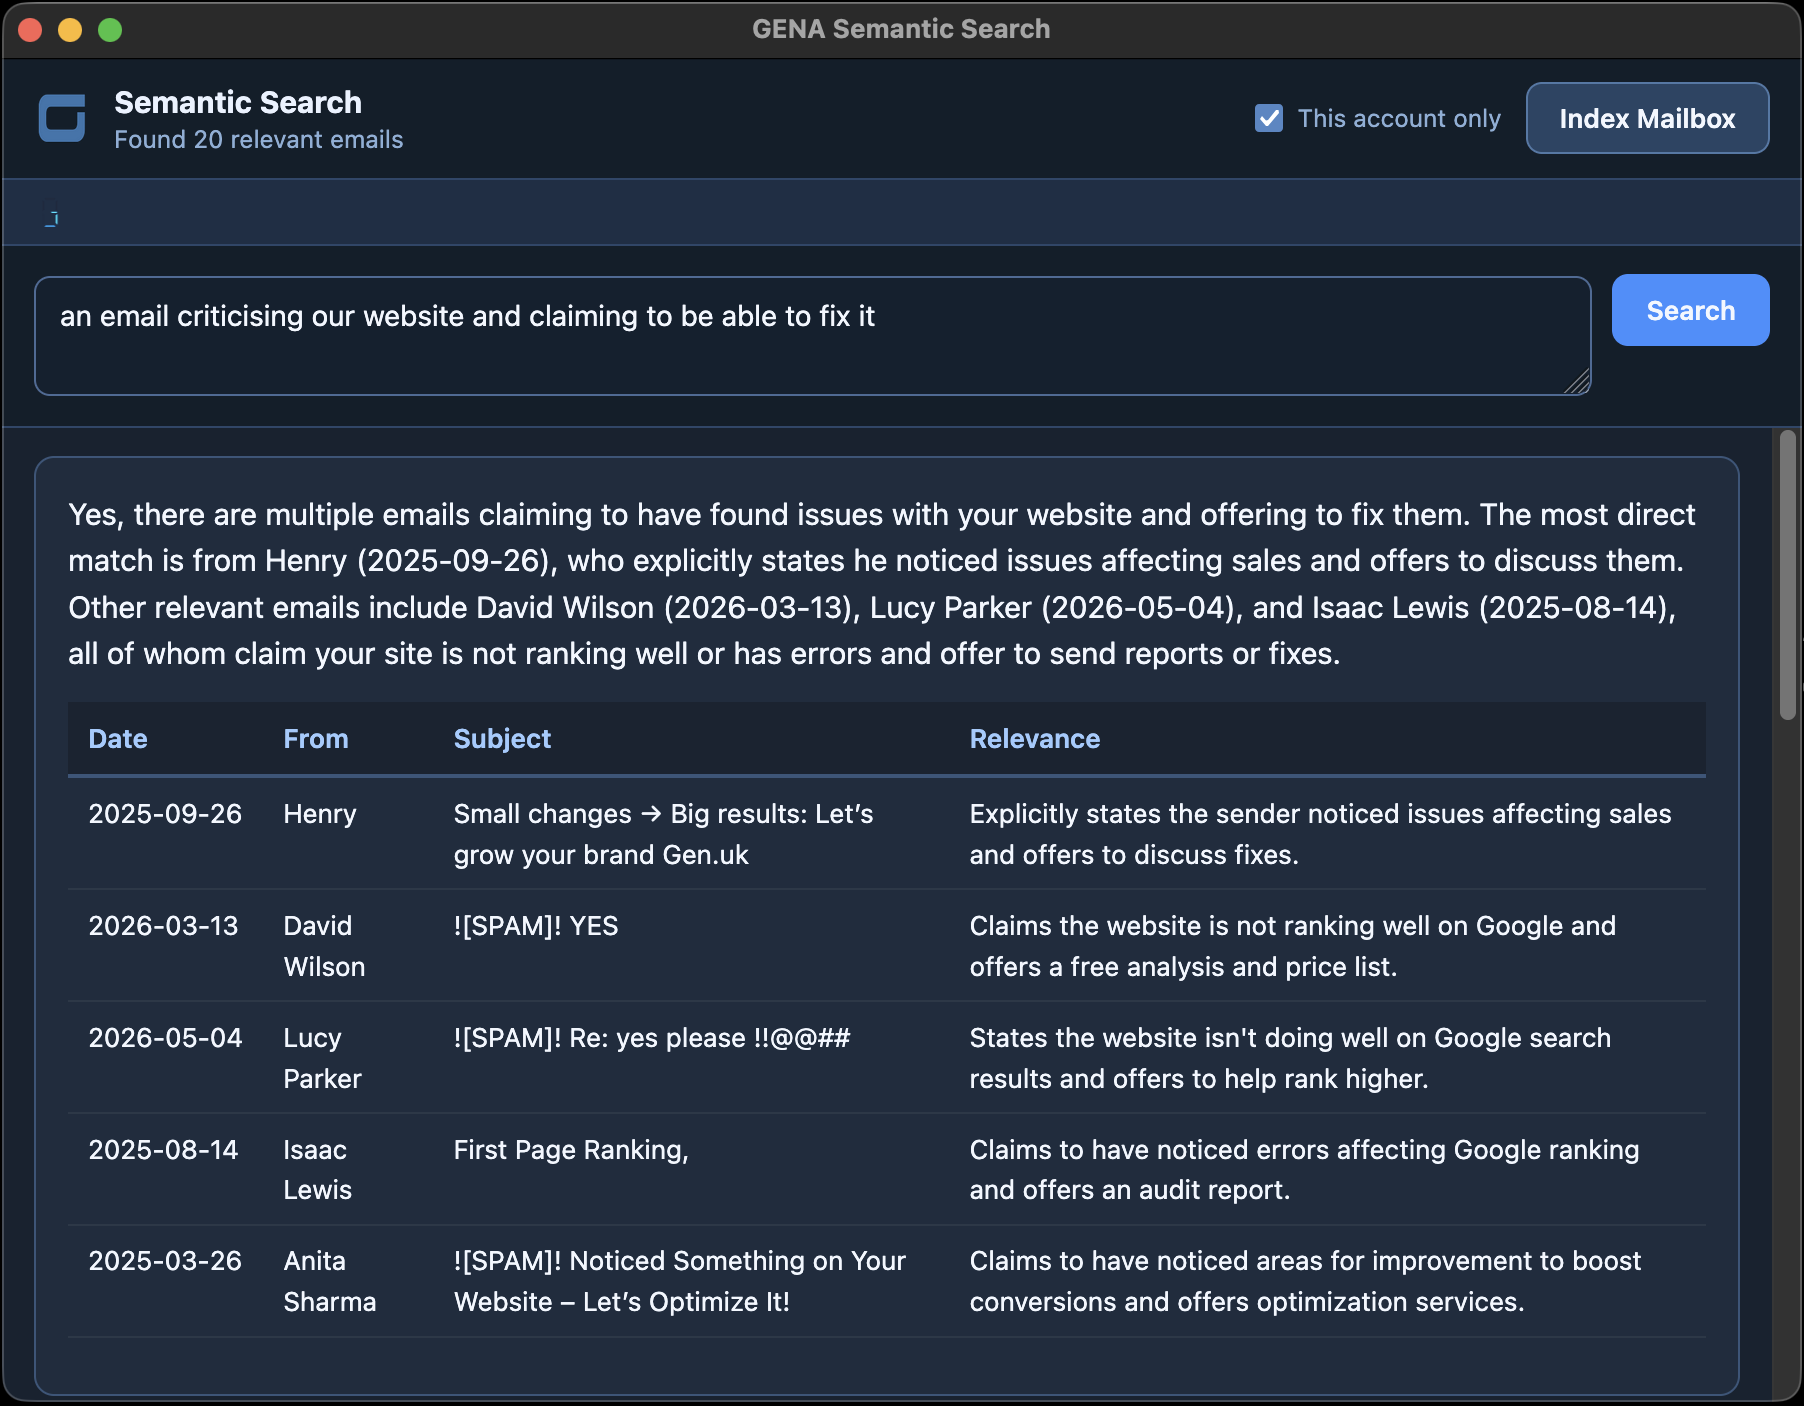Select the sender David Wilson cell
The height and width of the screenshot is (1406, 1804).
pos(324,946)
